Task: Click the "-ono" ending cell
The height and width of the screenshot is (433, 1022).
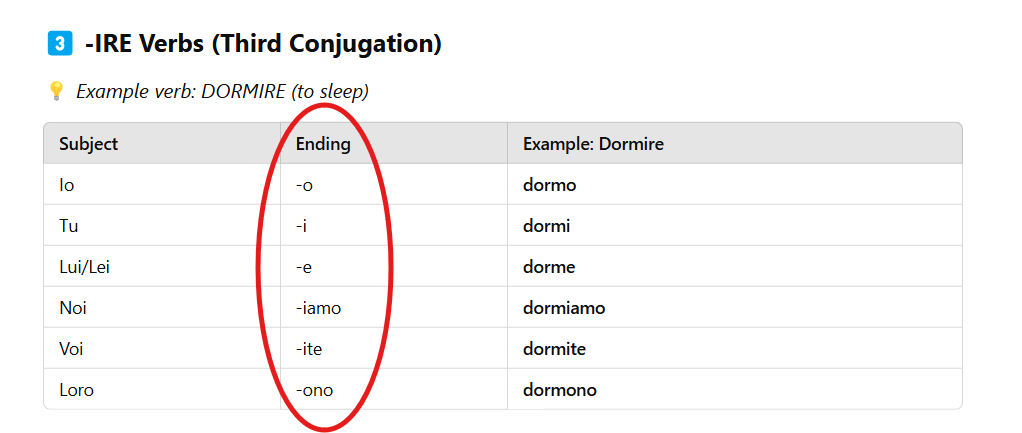Action: point(314,390)
